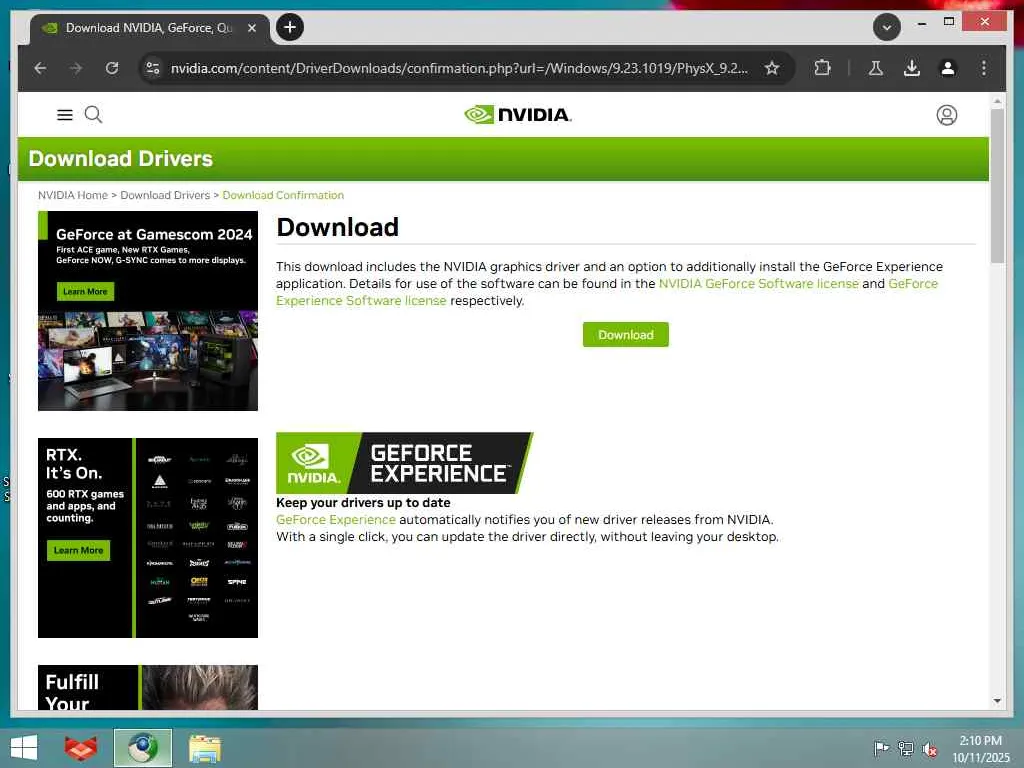Image resolution: width=1024 pixels, height=768 pixels.
Task: Click Download Confirmation breadcrumb
Action: [283, 195]
